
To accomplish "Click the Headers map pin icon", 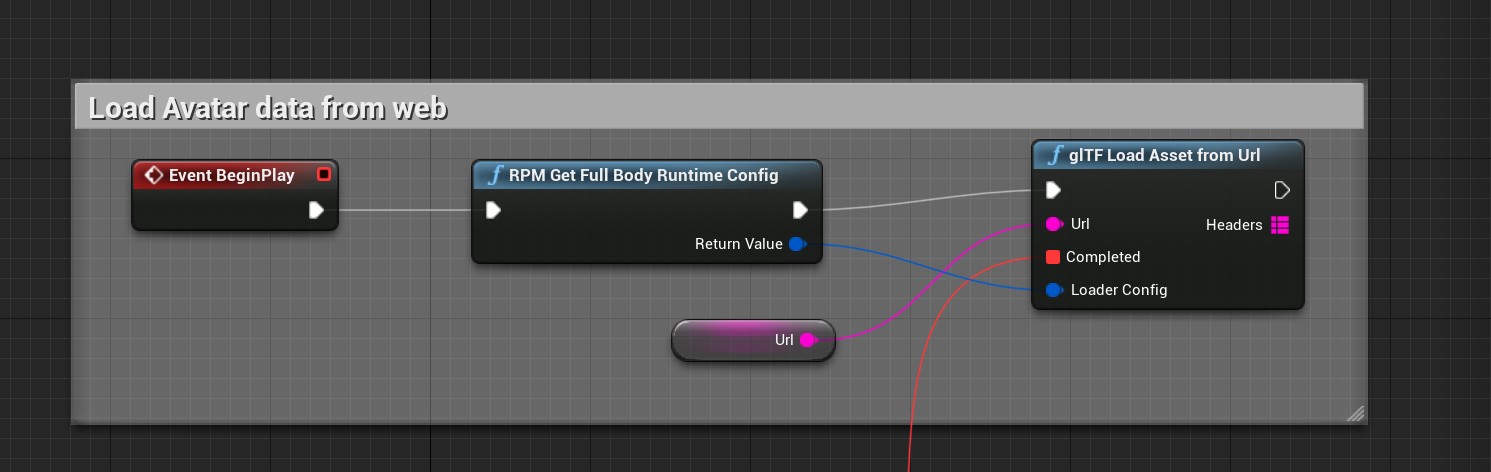I will tap(1280, 225).
